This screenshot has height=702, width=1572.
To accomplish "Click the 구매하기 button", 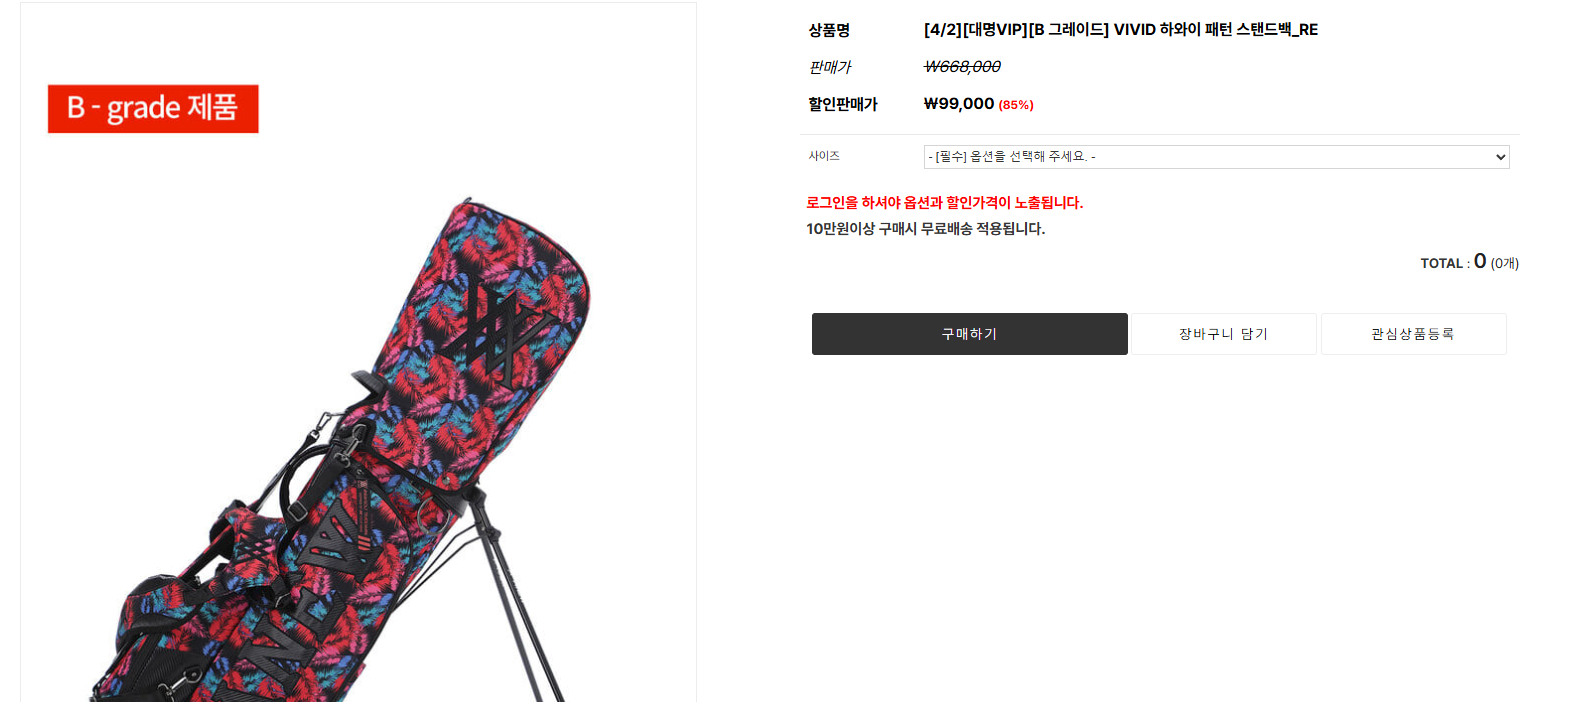I will (x=969, y=334).
